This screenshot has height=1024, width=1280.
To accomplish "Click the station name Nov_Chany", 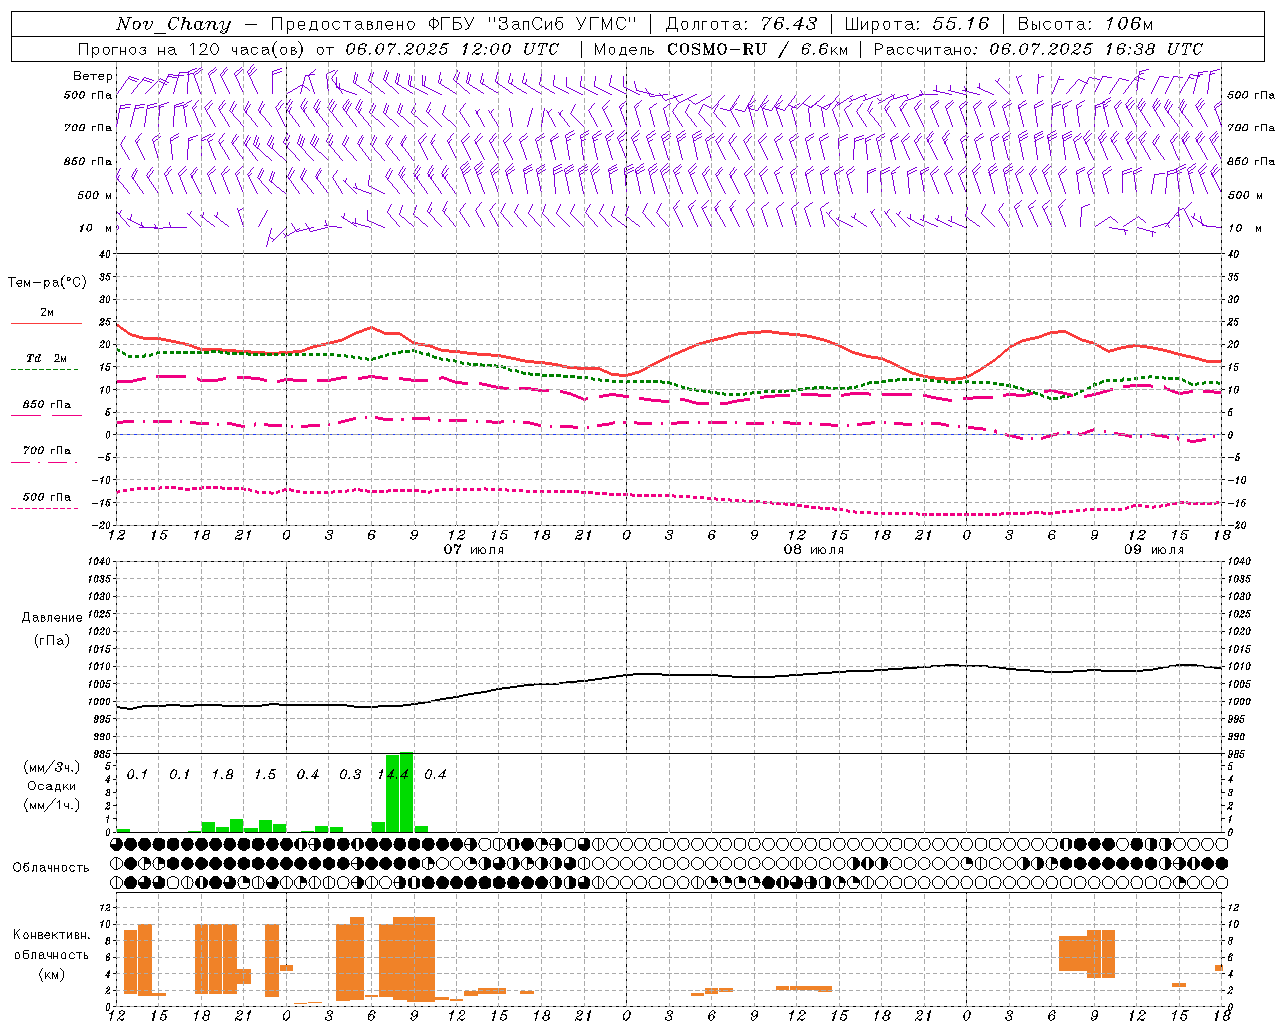I will pyautogui.click(x=173, y=24).
